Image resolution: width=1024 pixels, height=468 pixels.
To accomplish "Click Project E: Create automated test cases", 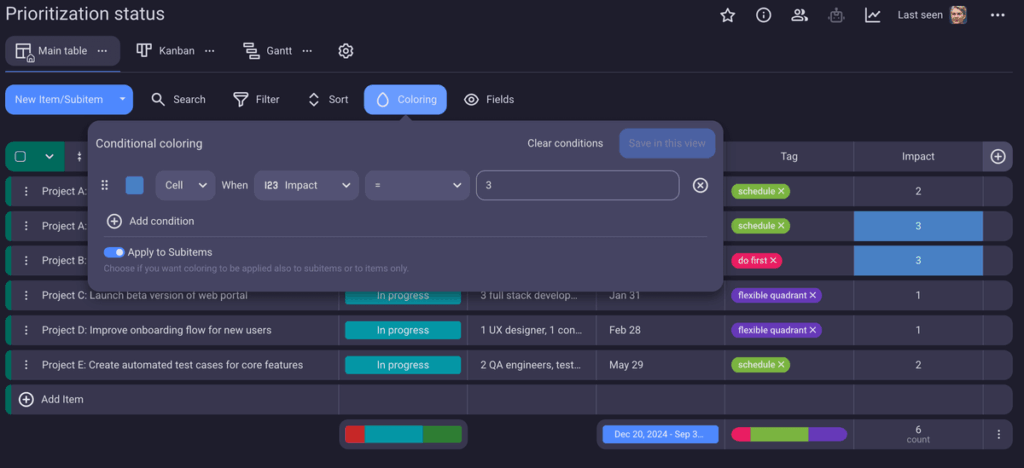I will coord(172,365).
